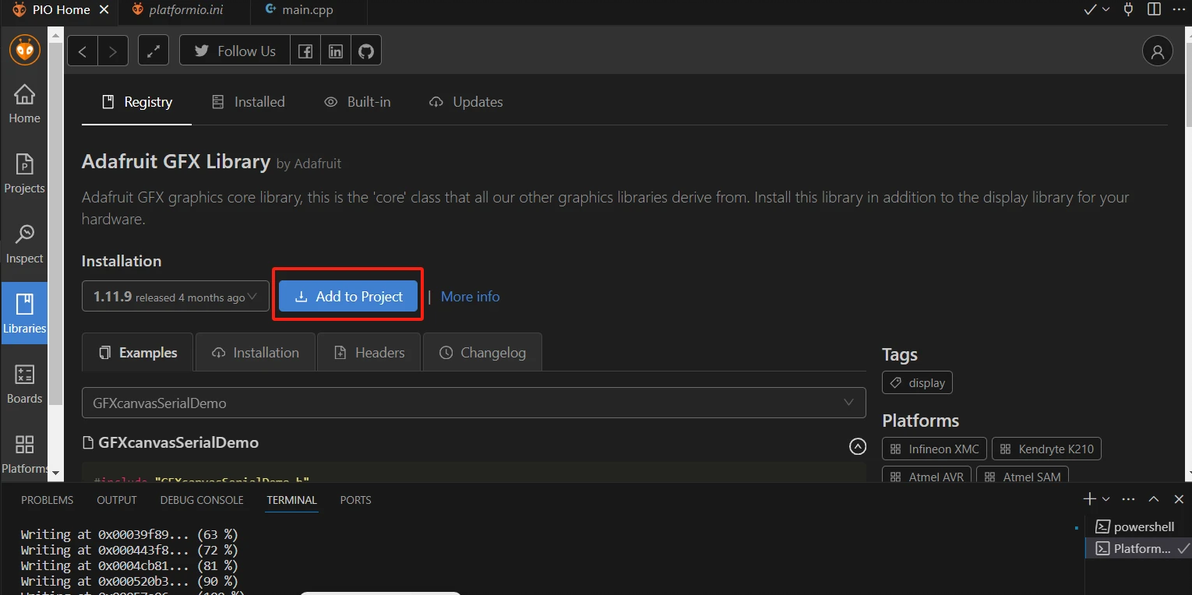Click the Atmel SAM platform tag

(x=1023, y=476)
